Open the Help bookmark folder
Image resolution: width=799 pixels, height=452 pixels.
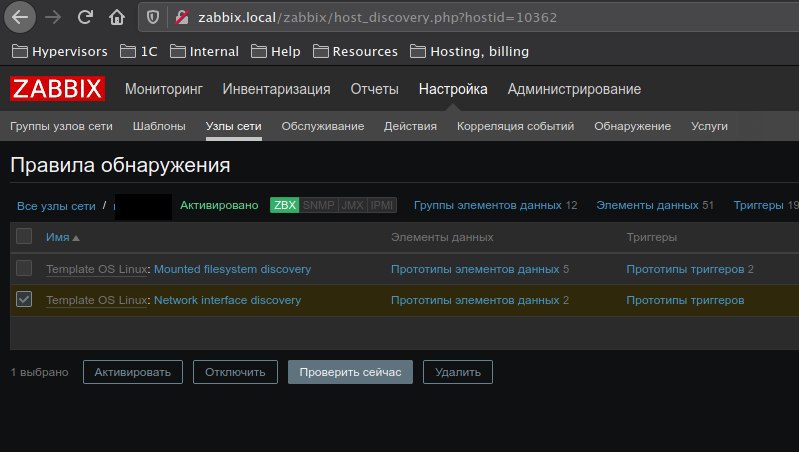[276, 51]
